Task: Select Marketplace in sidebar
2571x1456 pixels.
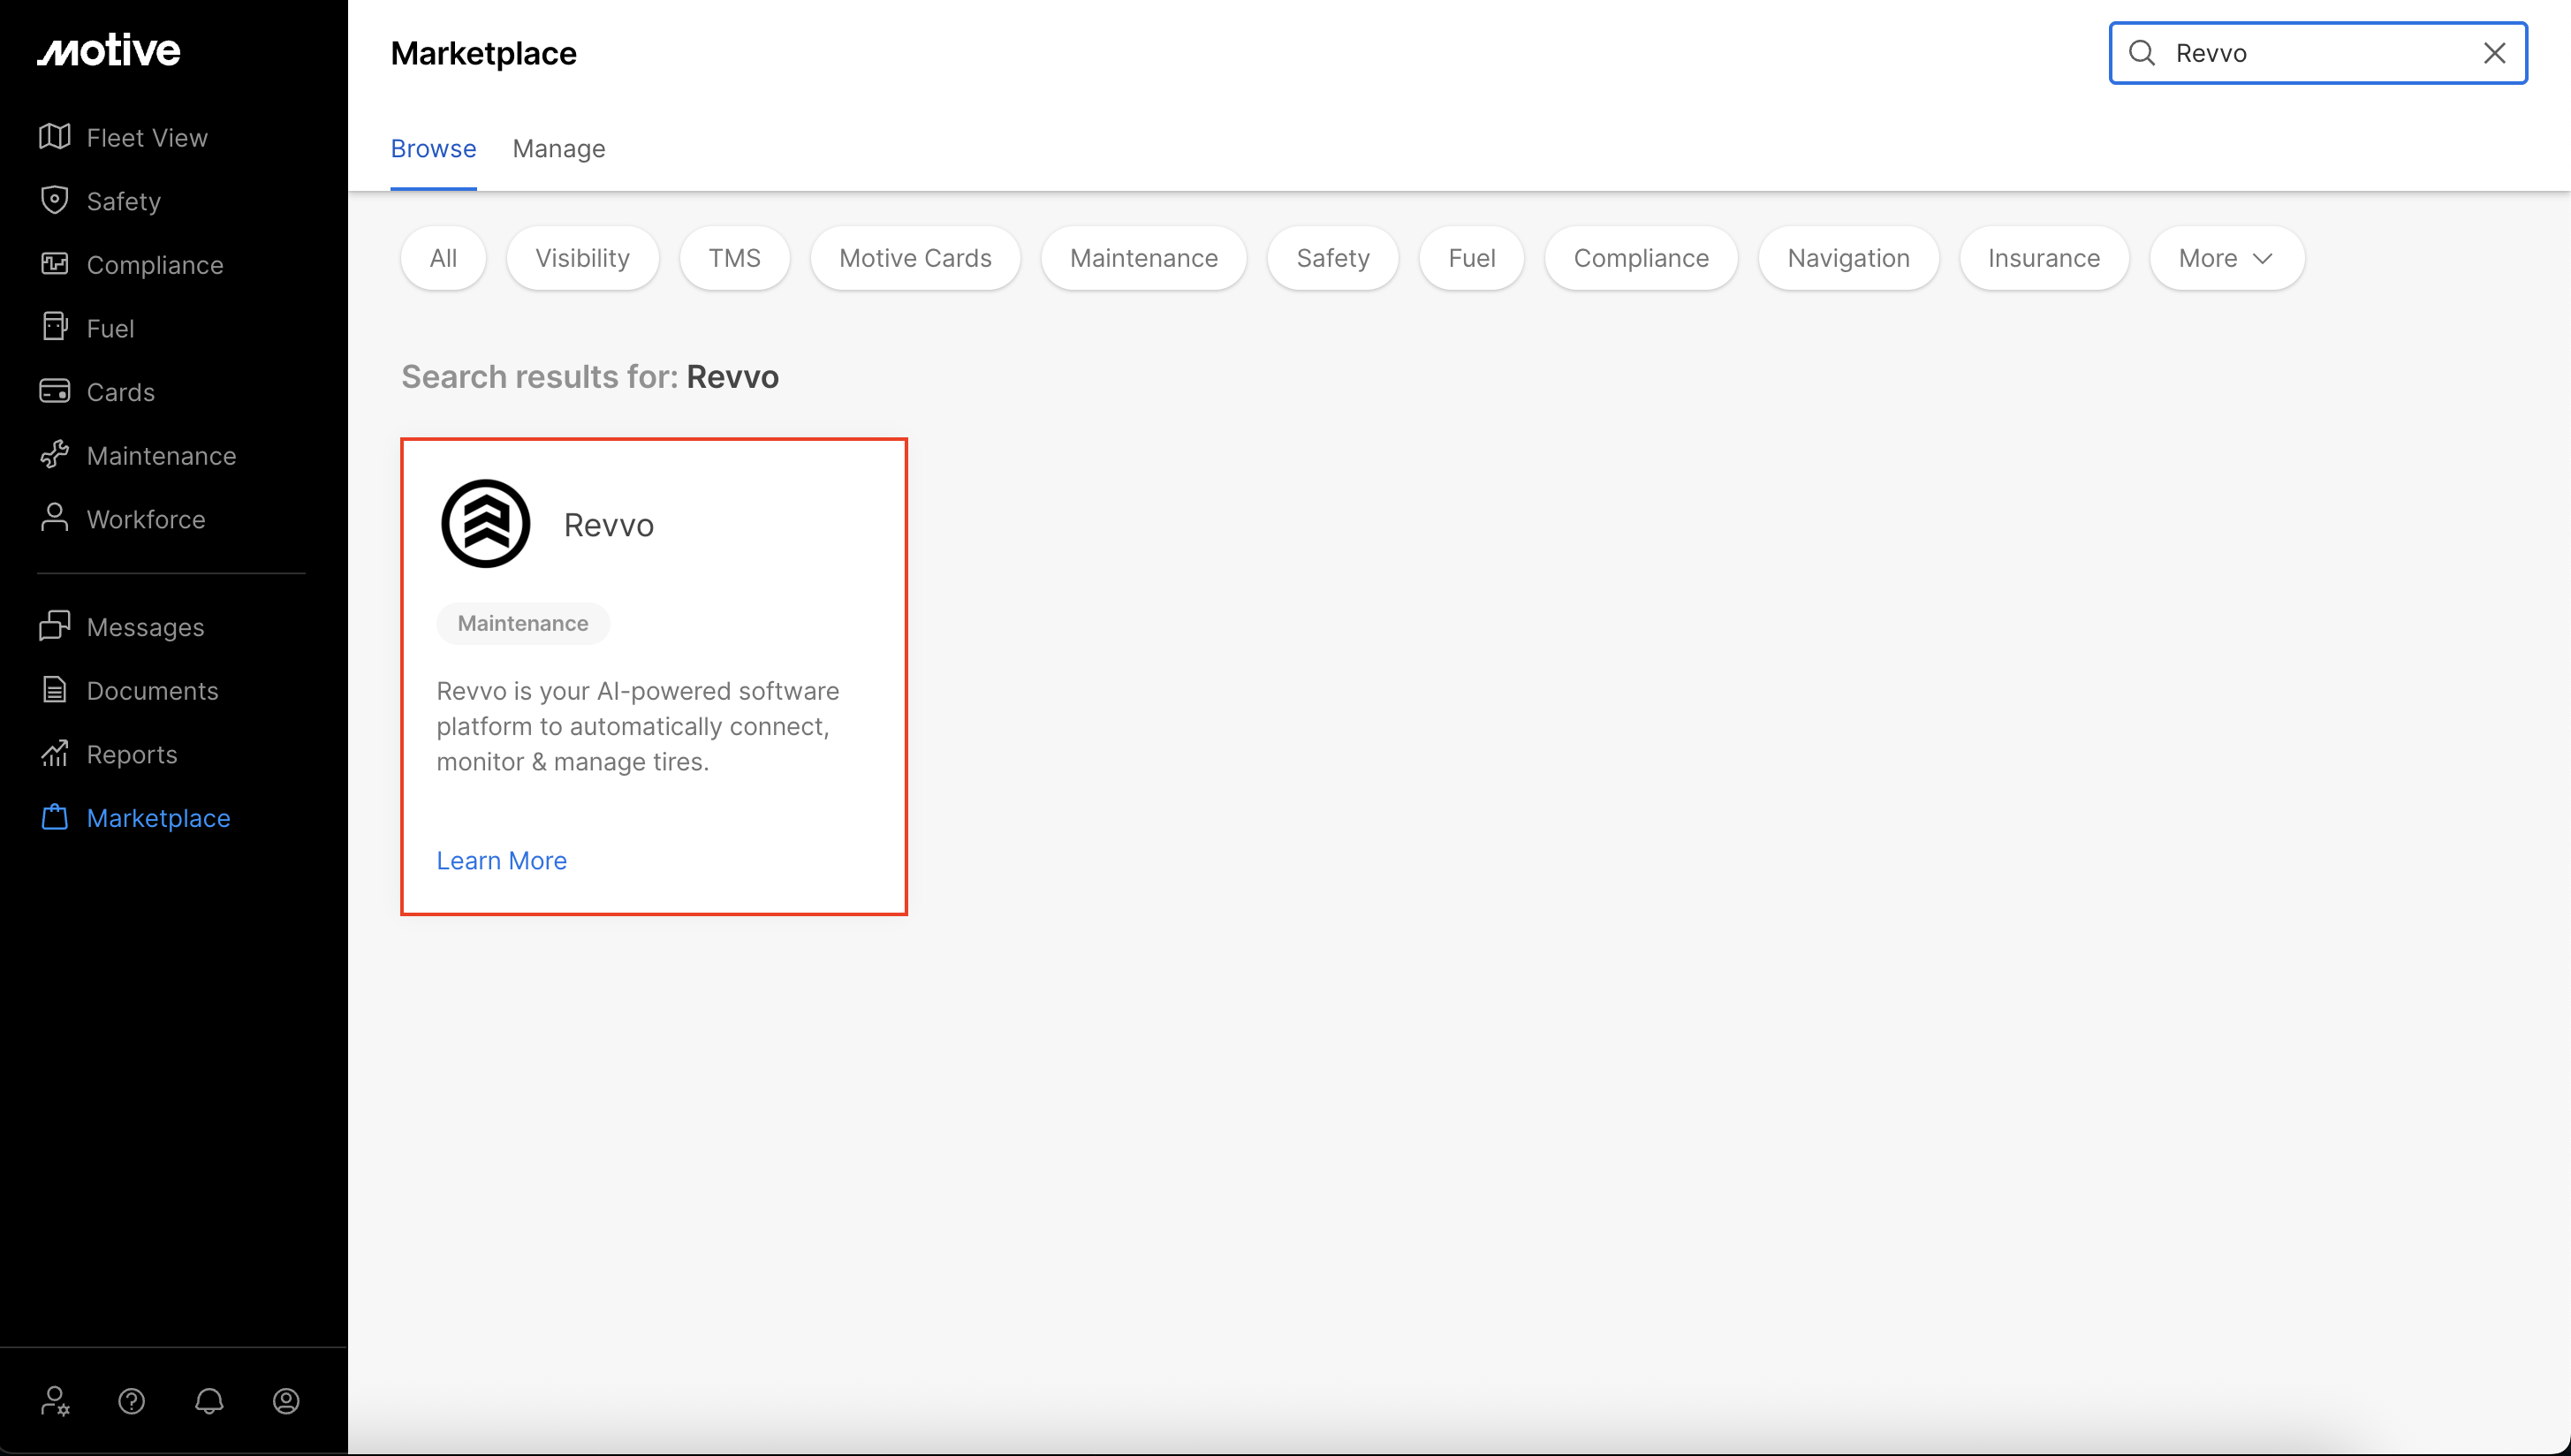Action: point(159,818)
